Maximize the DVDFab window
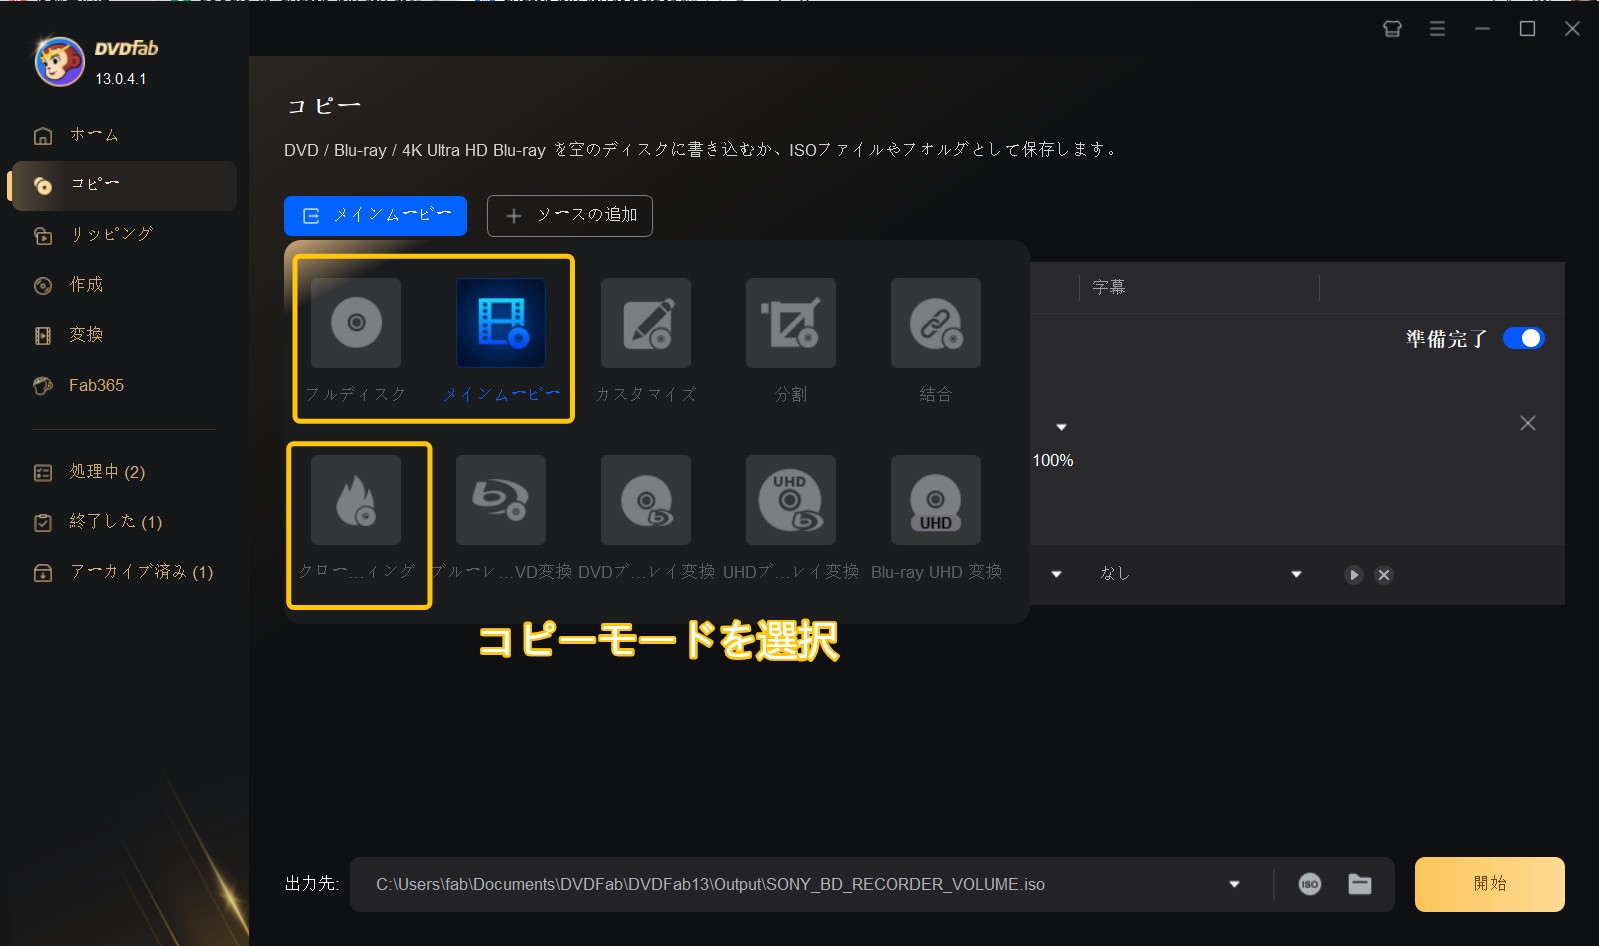The height and width of the screenshot is (946, 1599). click(1527, 28)
